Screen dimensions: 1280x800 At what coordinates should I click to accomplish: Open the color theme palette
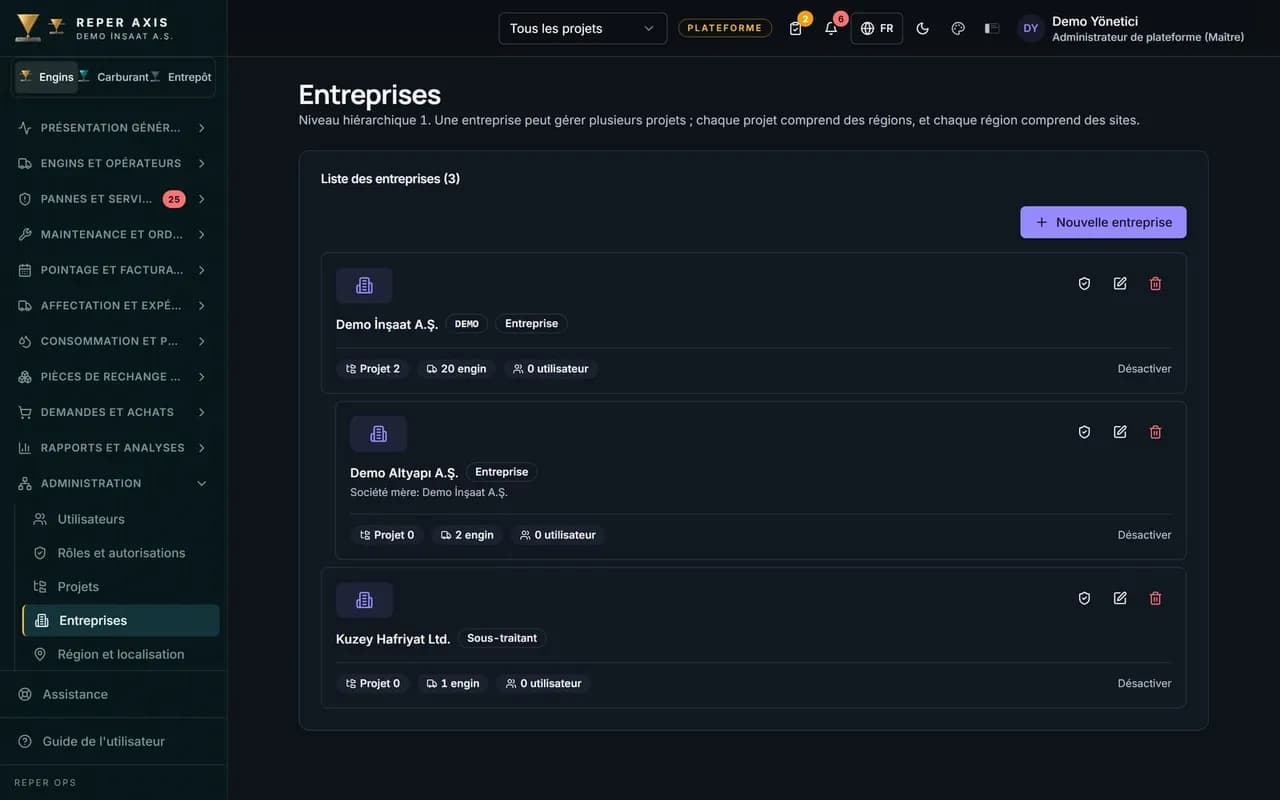coord(958,28)
